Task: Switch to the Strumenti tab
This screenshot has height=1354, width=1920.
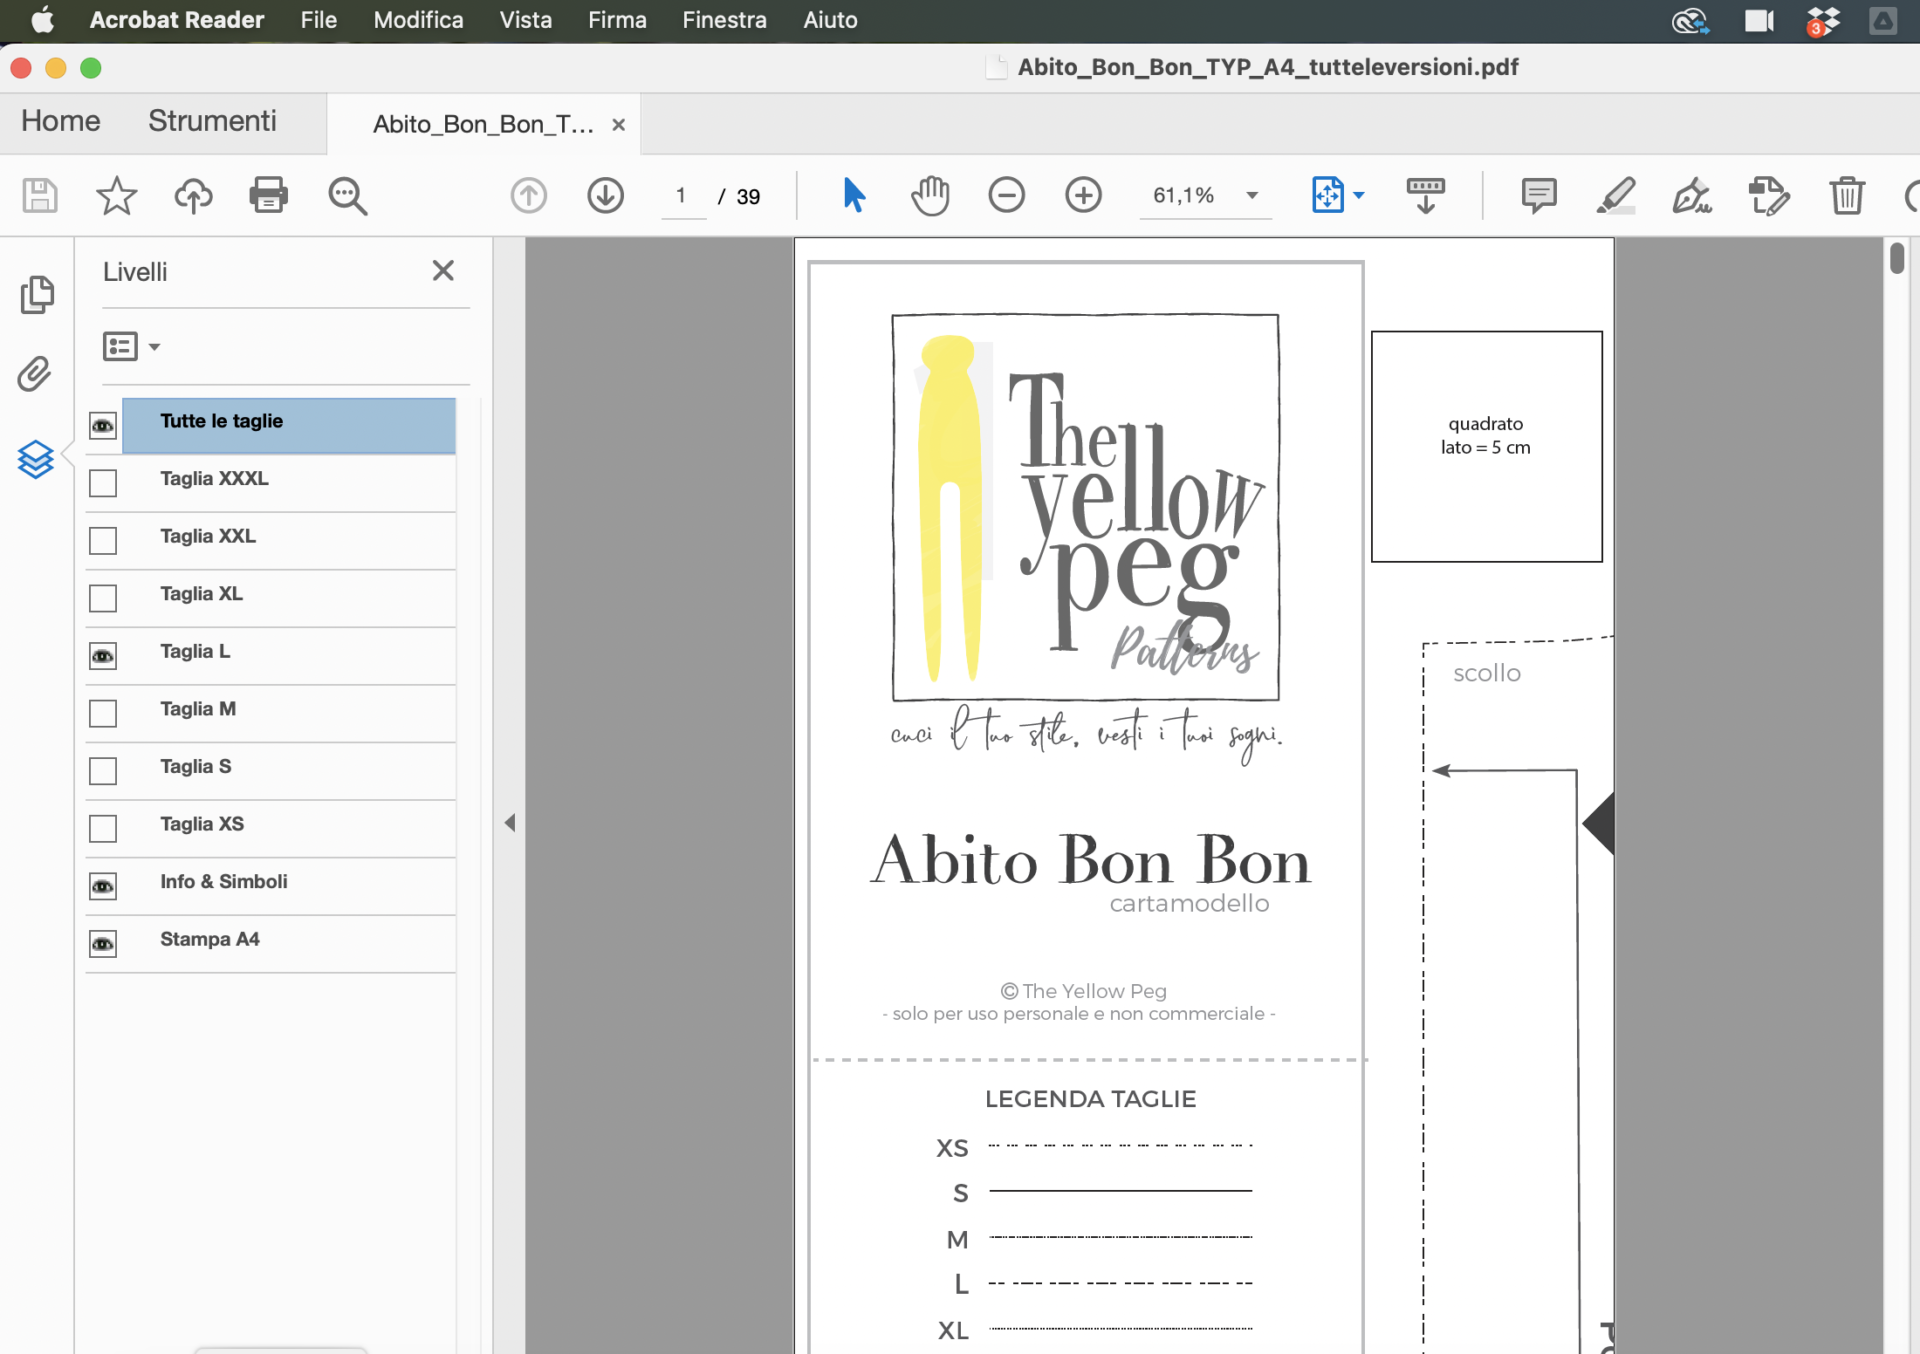Action: (x=212, y=121)
